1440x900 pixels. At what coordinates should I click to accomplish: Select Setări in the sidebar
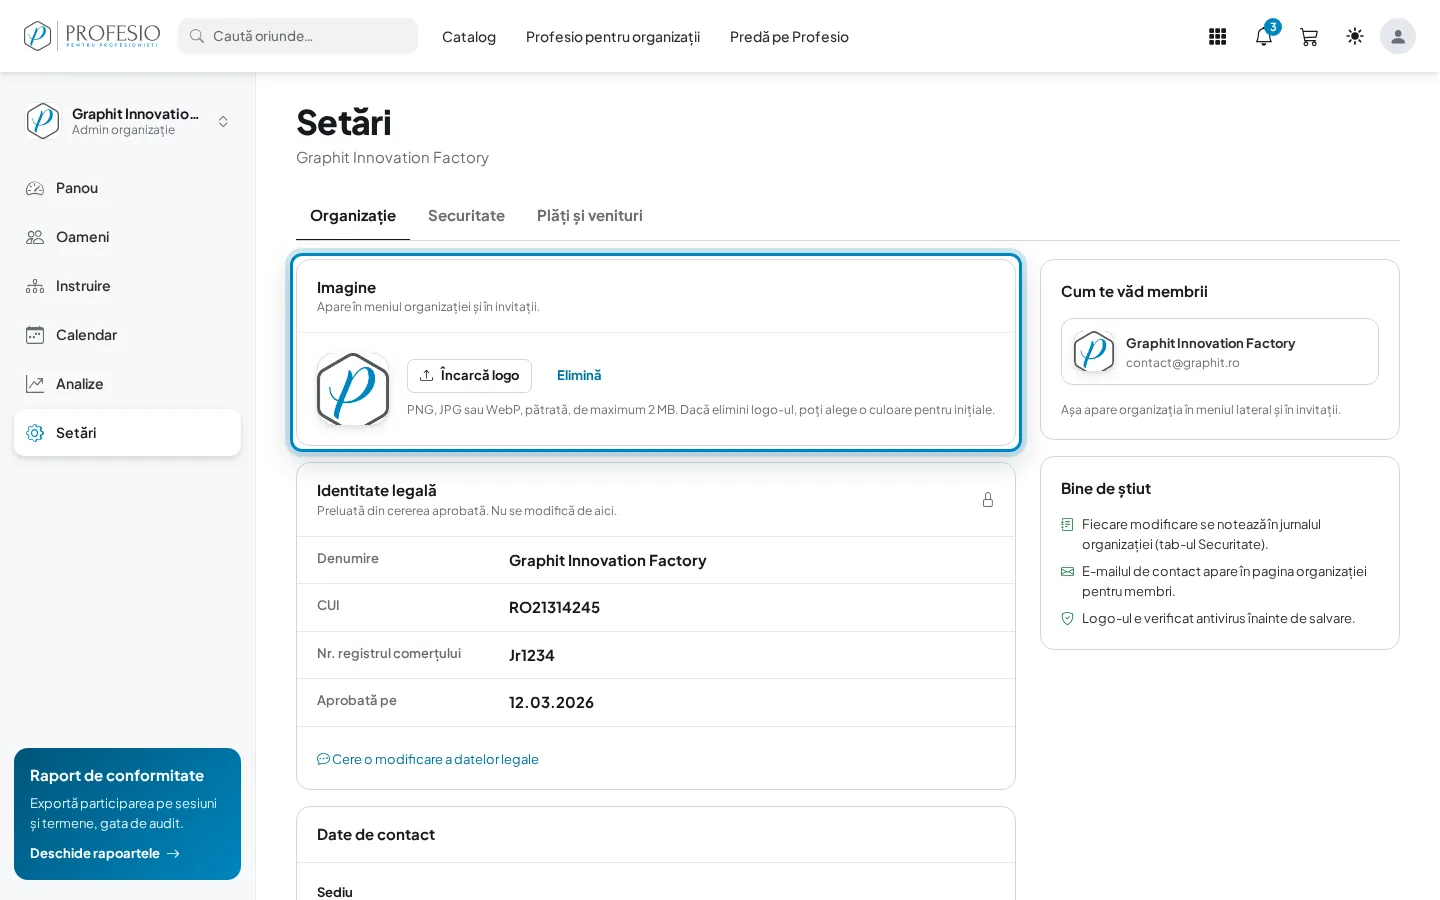127,433
